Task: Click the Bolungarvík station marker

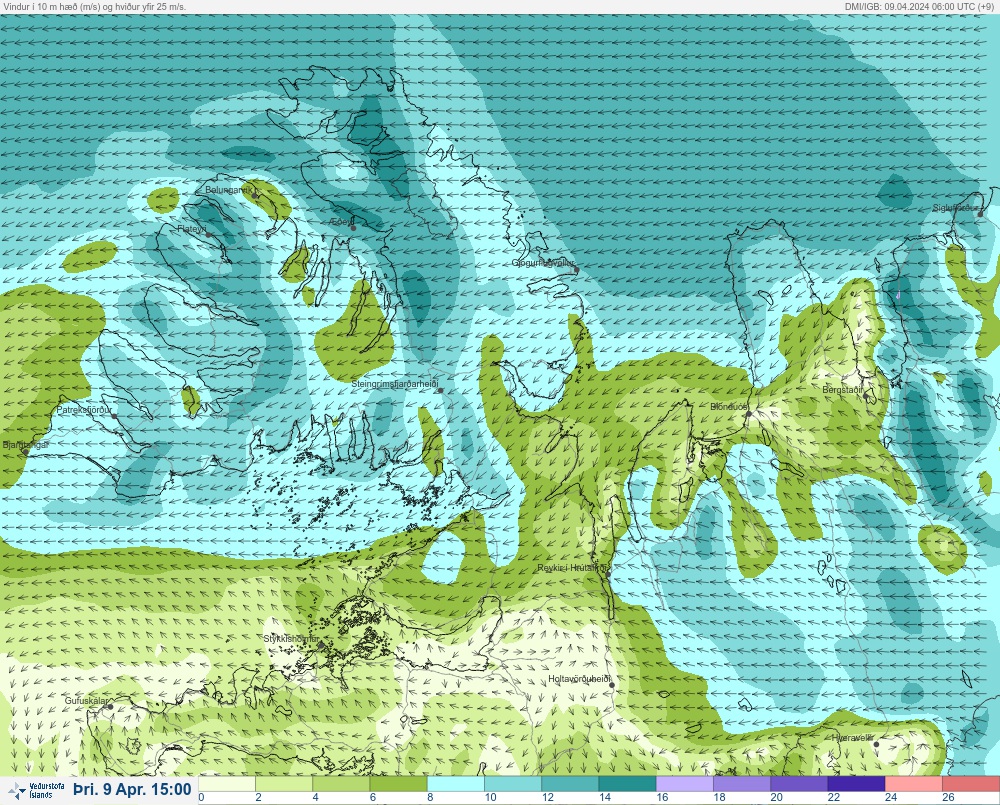Action: click(256, 196)
